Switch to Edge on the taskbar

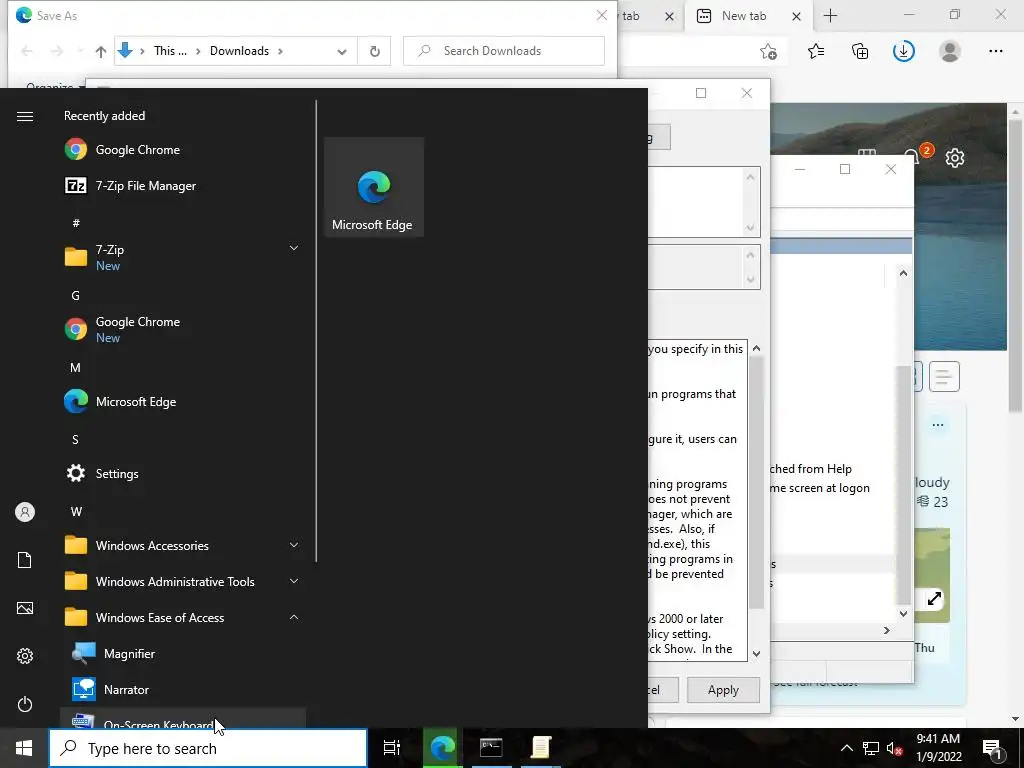coord(442,748)
